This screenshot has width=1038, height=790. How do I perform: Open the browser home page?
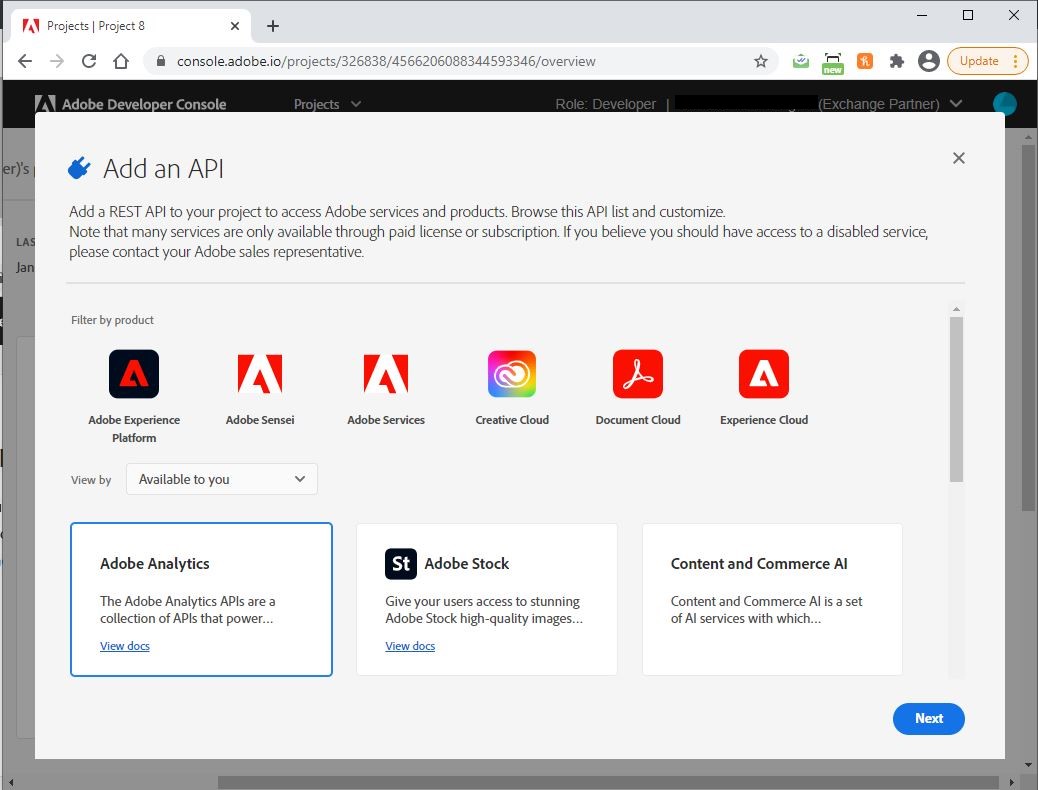click(120, 61)
